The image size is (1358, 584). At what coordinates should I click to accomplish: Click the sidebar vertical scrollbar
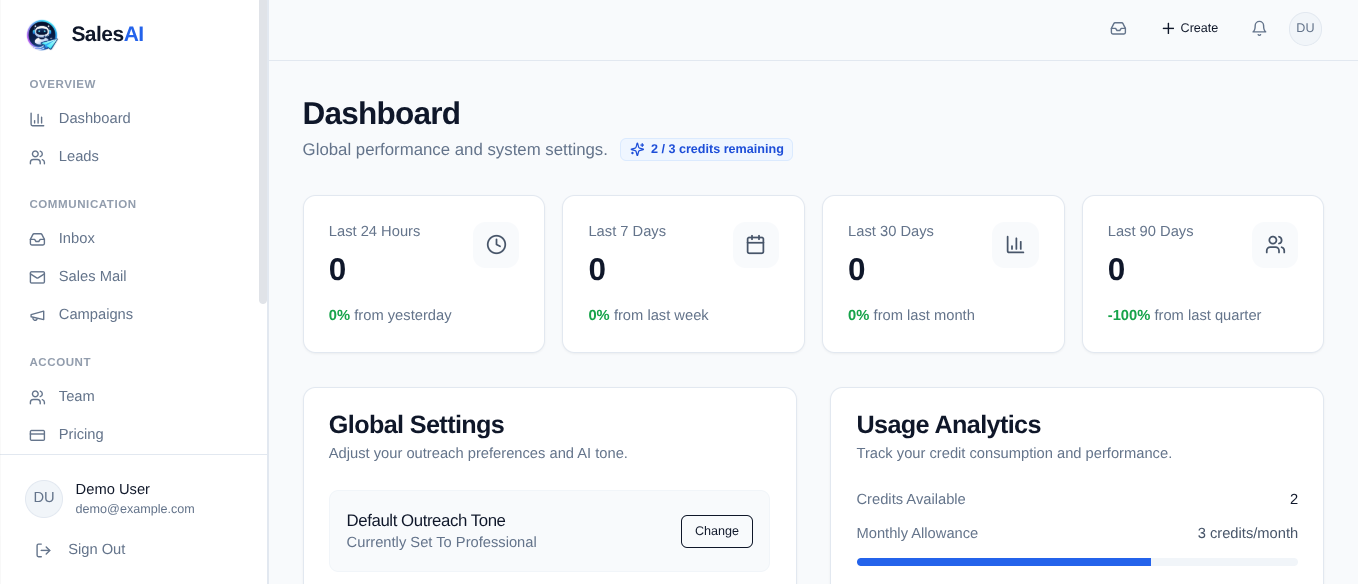point(263,152)
